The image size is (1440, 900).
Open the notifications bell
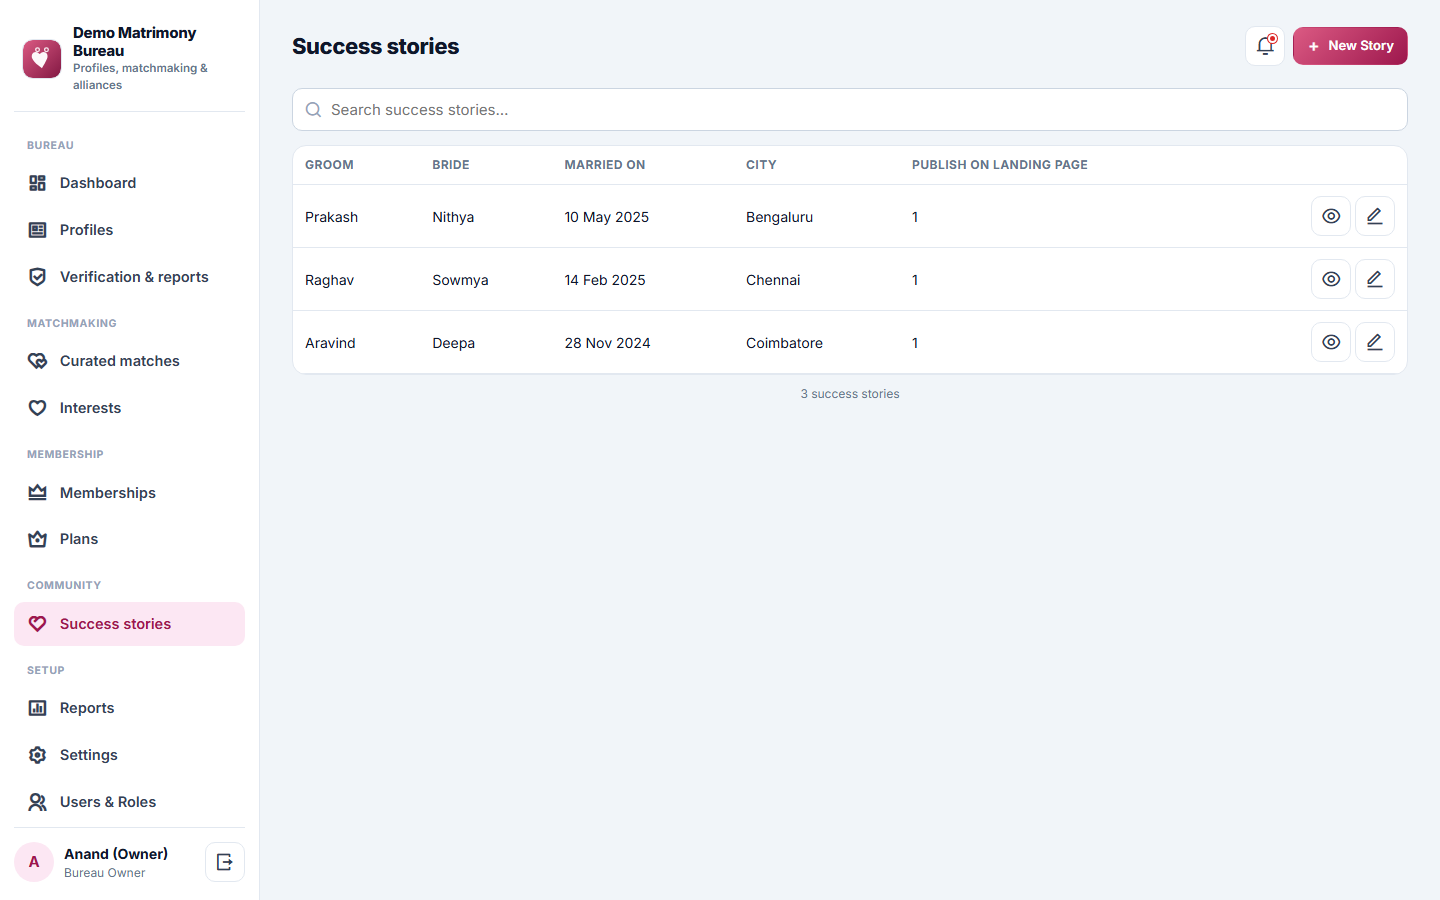click(1265, 46)
